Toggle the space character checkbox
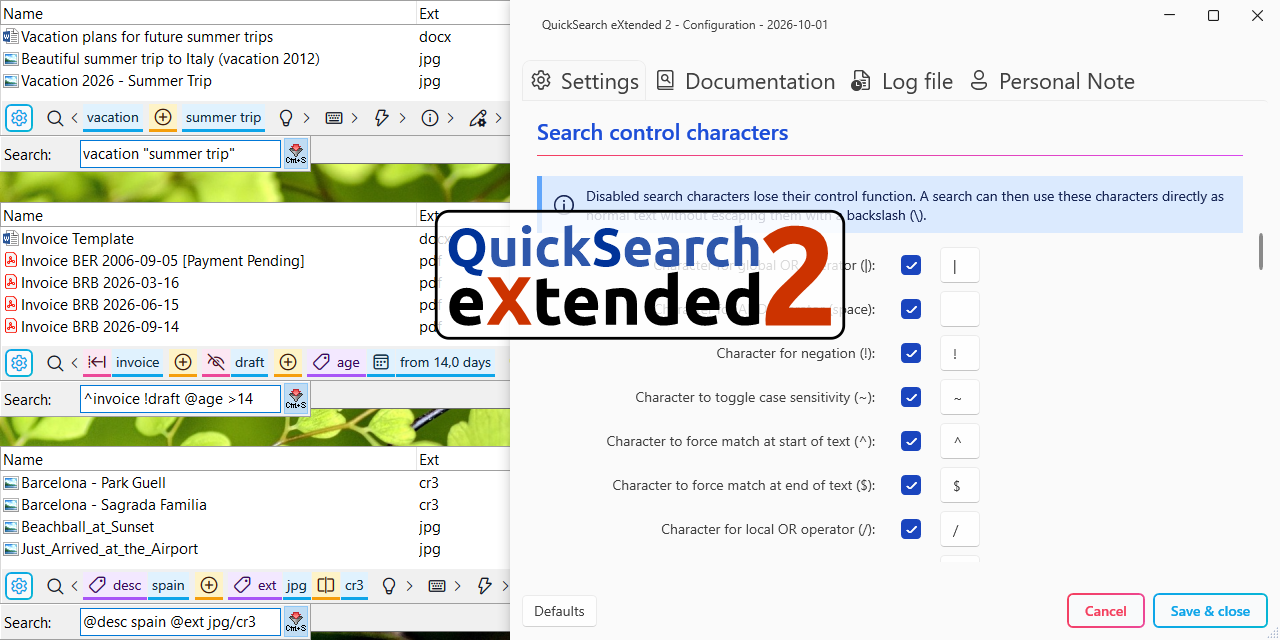This screenshot has width=1280, height=640. [911, 310]
